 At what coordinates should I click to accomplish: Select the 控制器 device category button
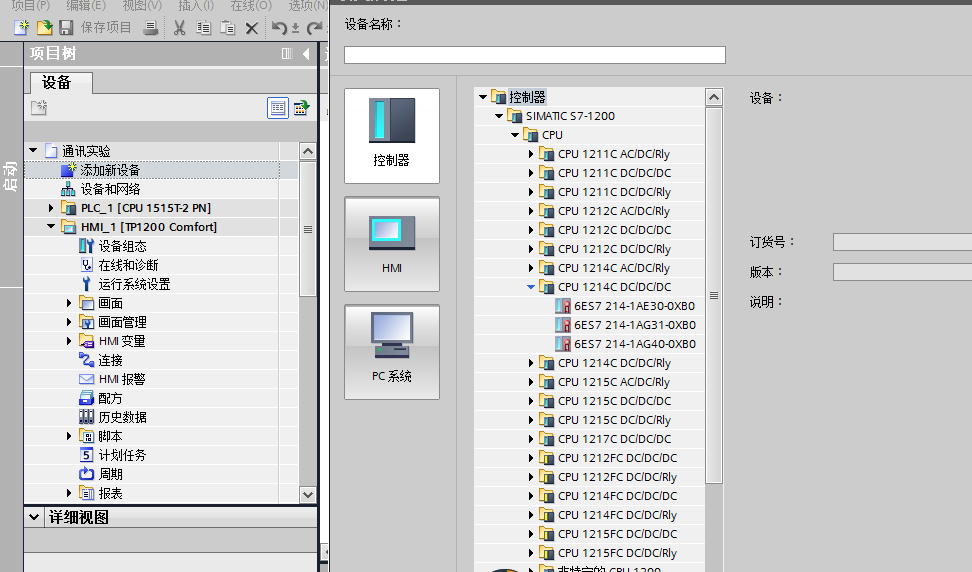tap(392, 136)
